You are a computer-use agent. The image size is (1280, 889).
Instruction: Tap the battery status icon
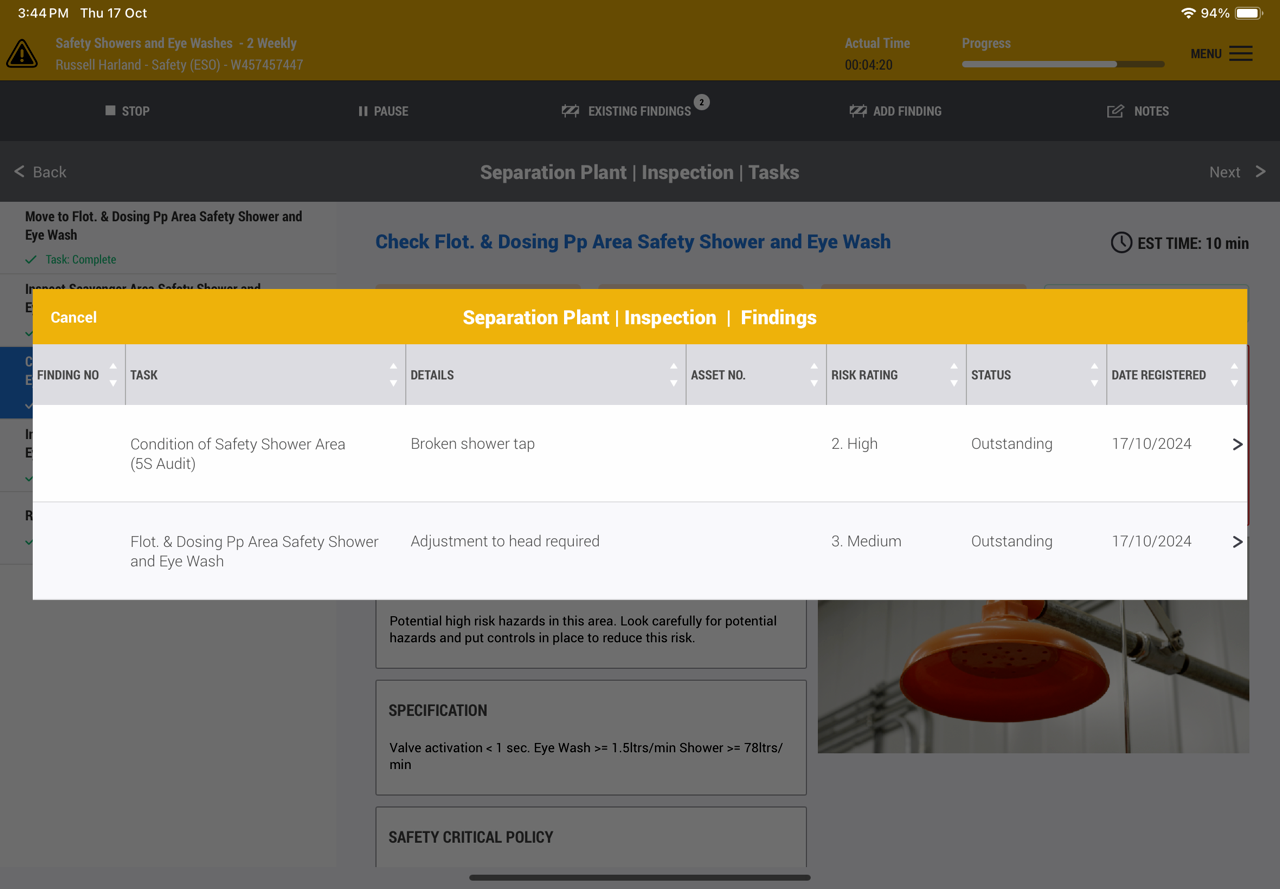(x=1250, y=13)
